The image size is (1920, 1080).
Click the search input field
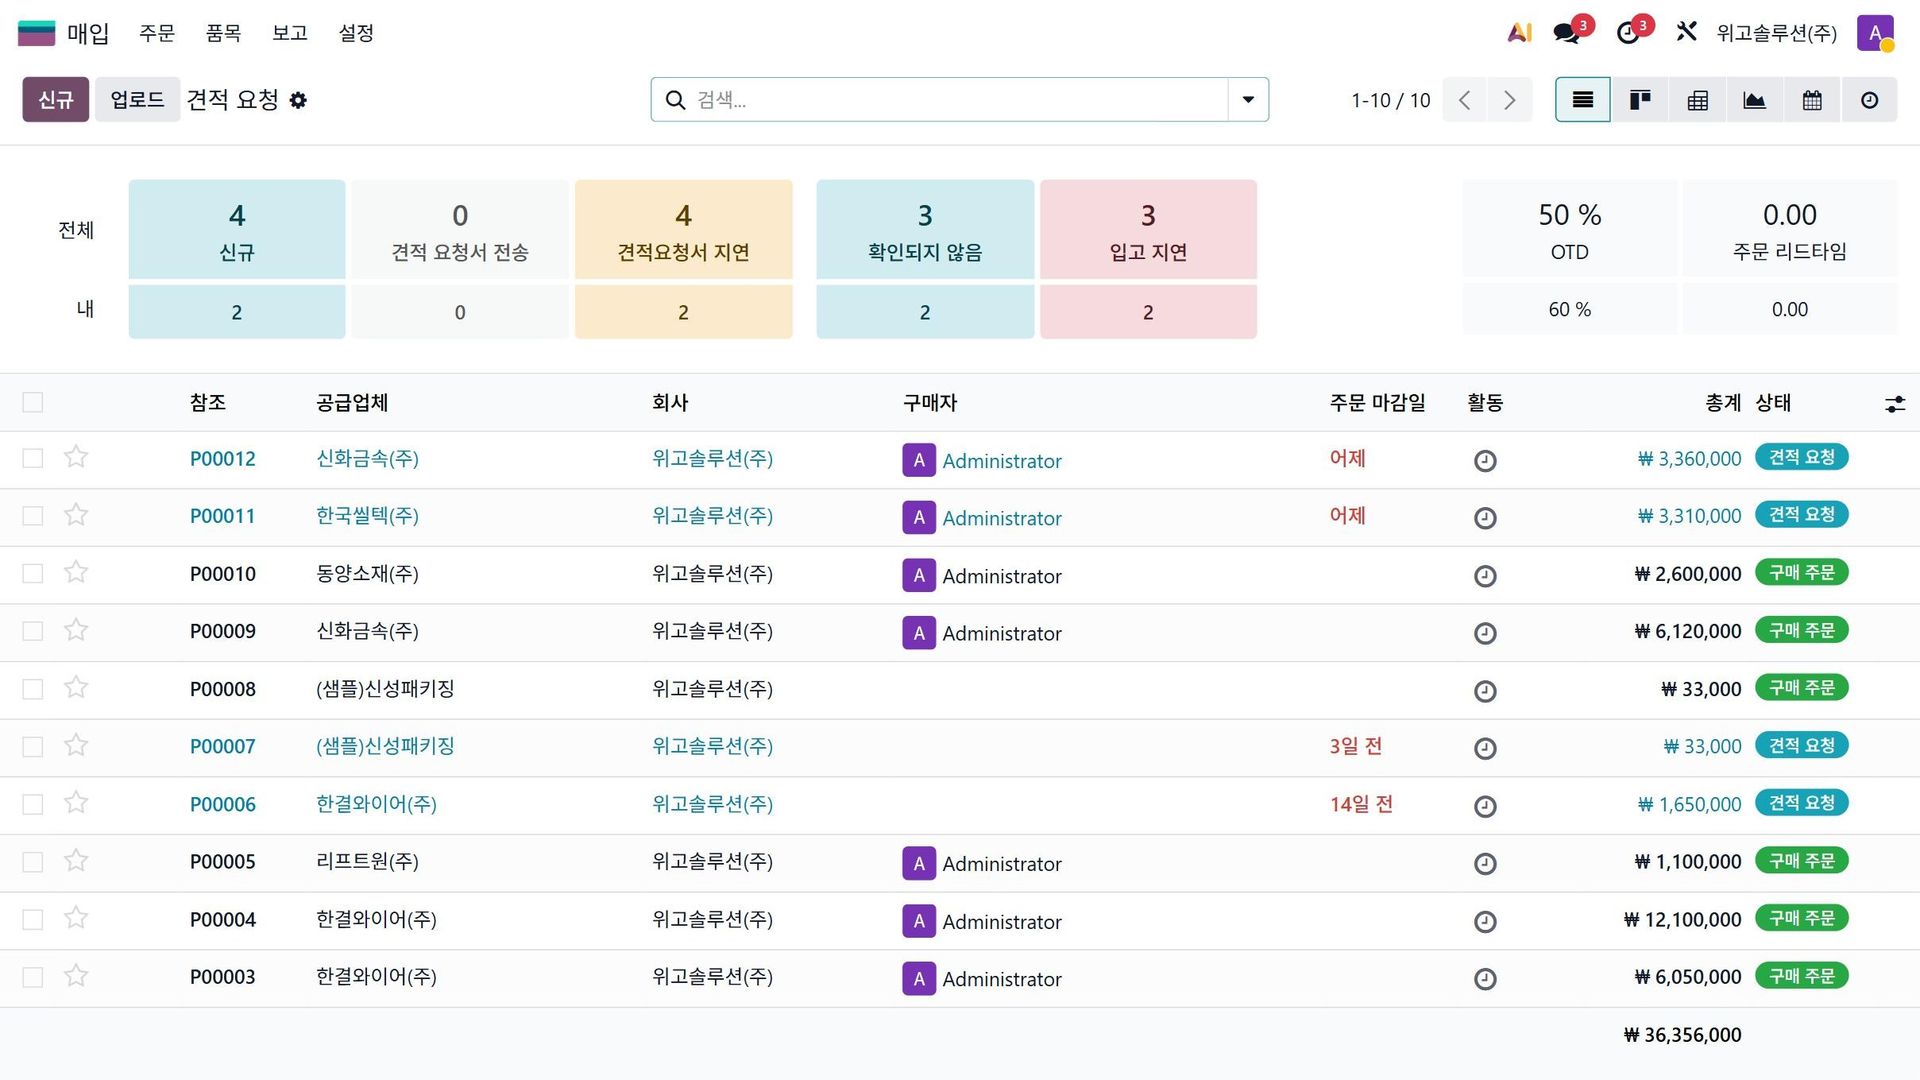(958, 100)
